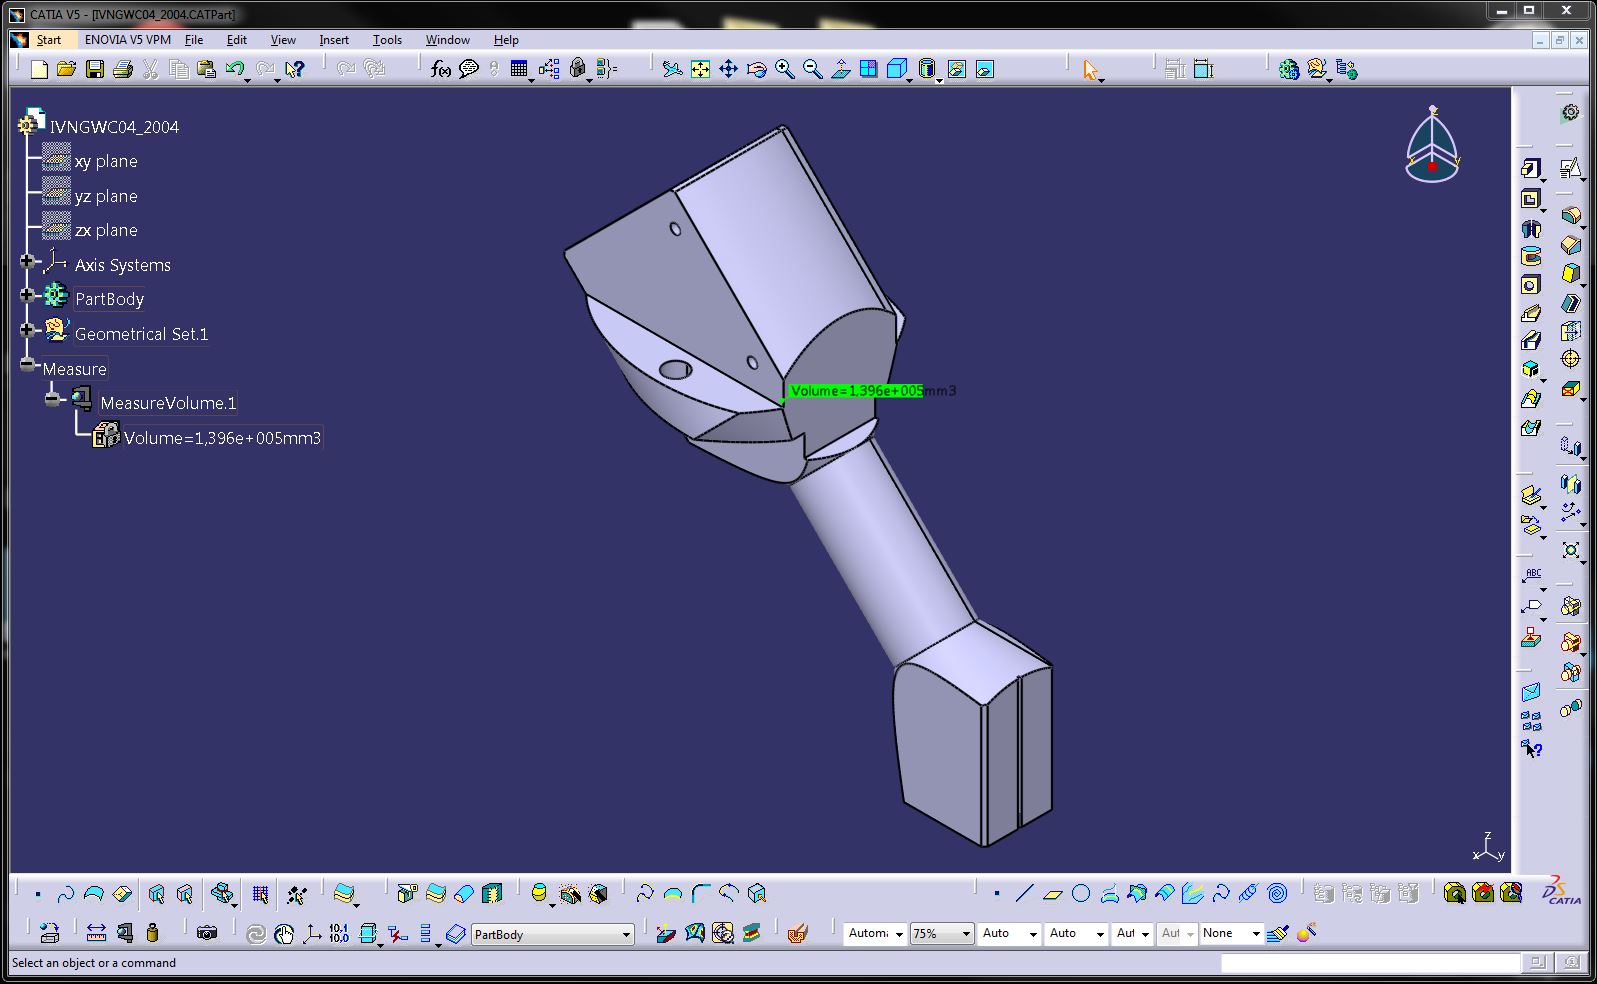This screenshot has height=984, width=1597.
Task: Open the 75% transparency dropdown
Action: [966, 934]
